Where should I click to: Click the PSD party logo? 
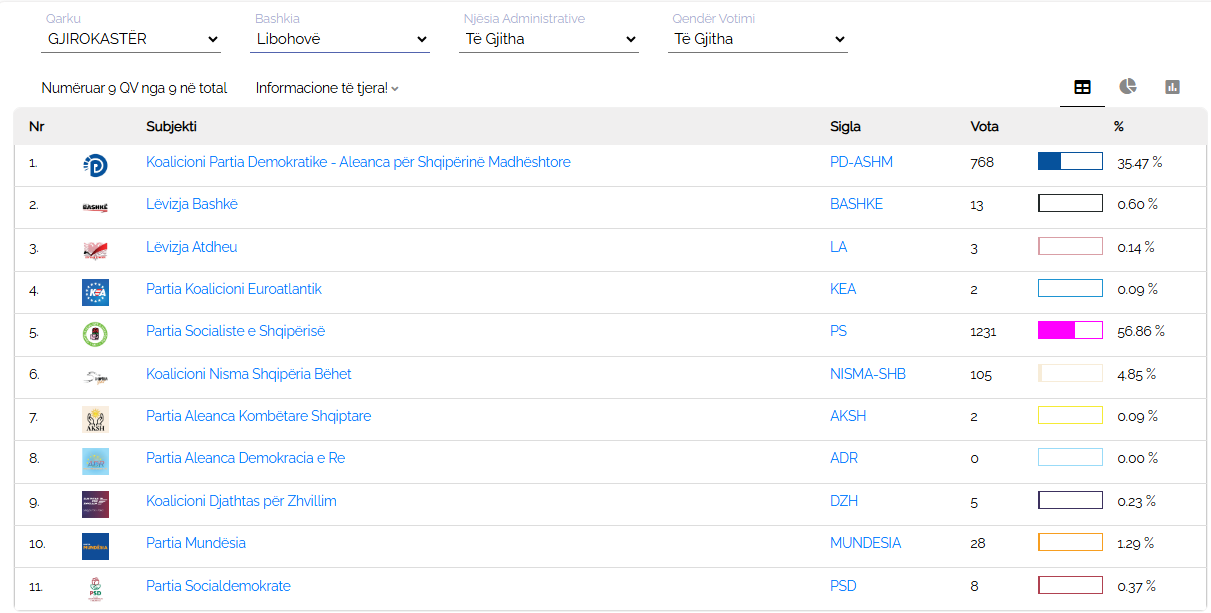[95, 589]
